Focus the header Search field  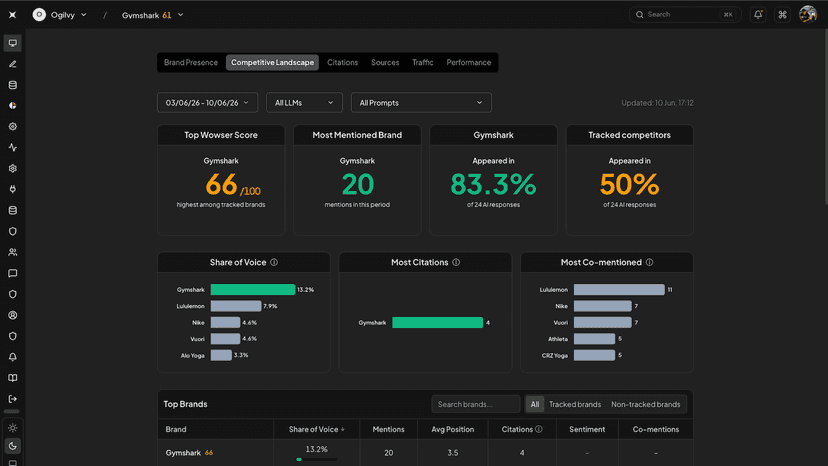tap(685, 15)
